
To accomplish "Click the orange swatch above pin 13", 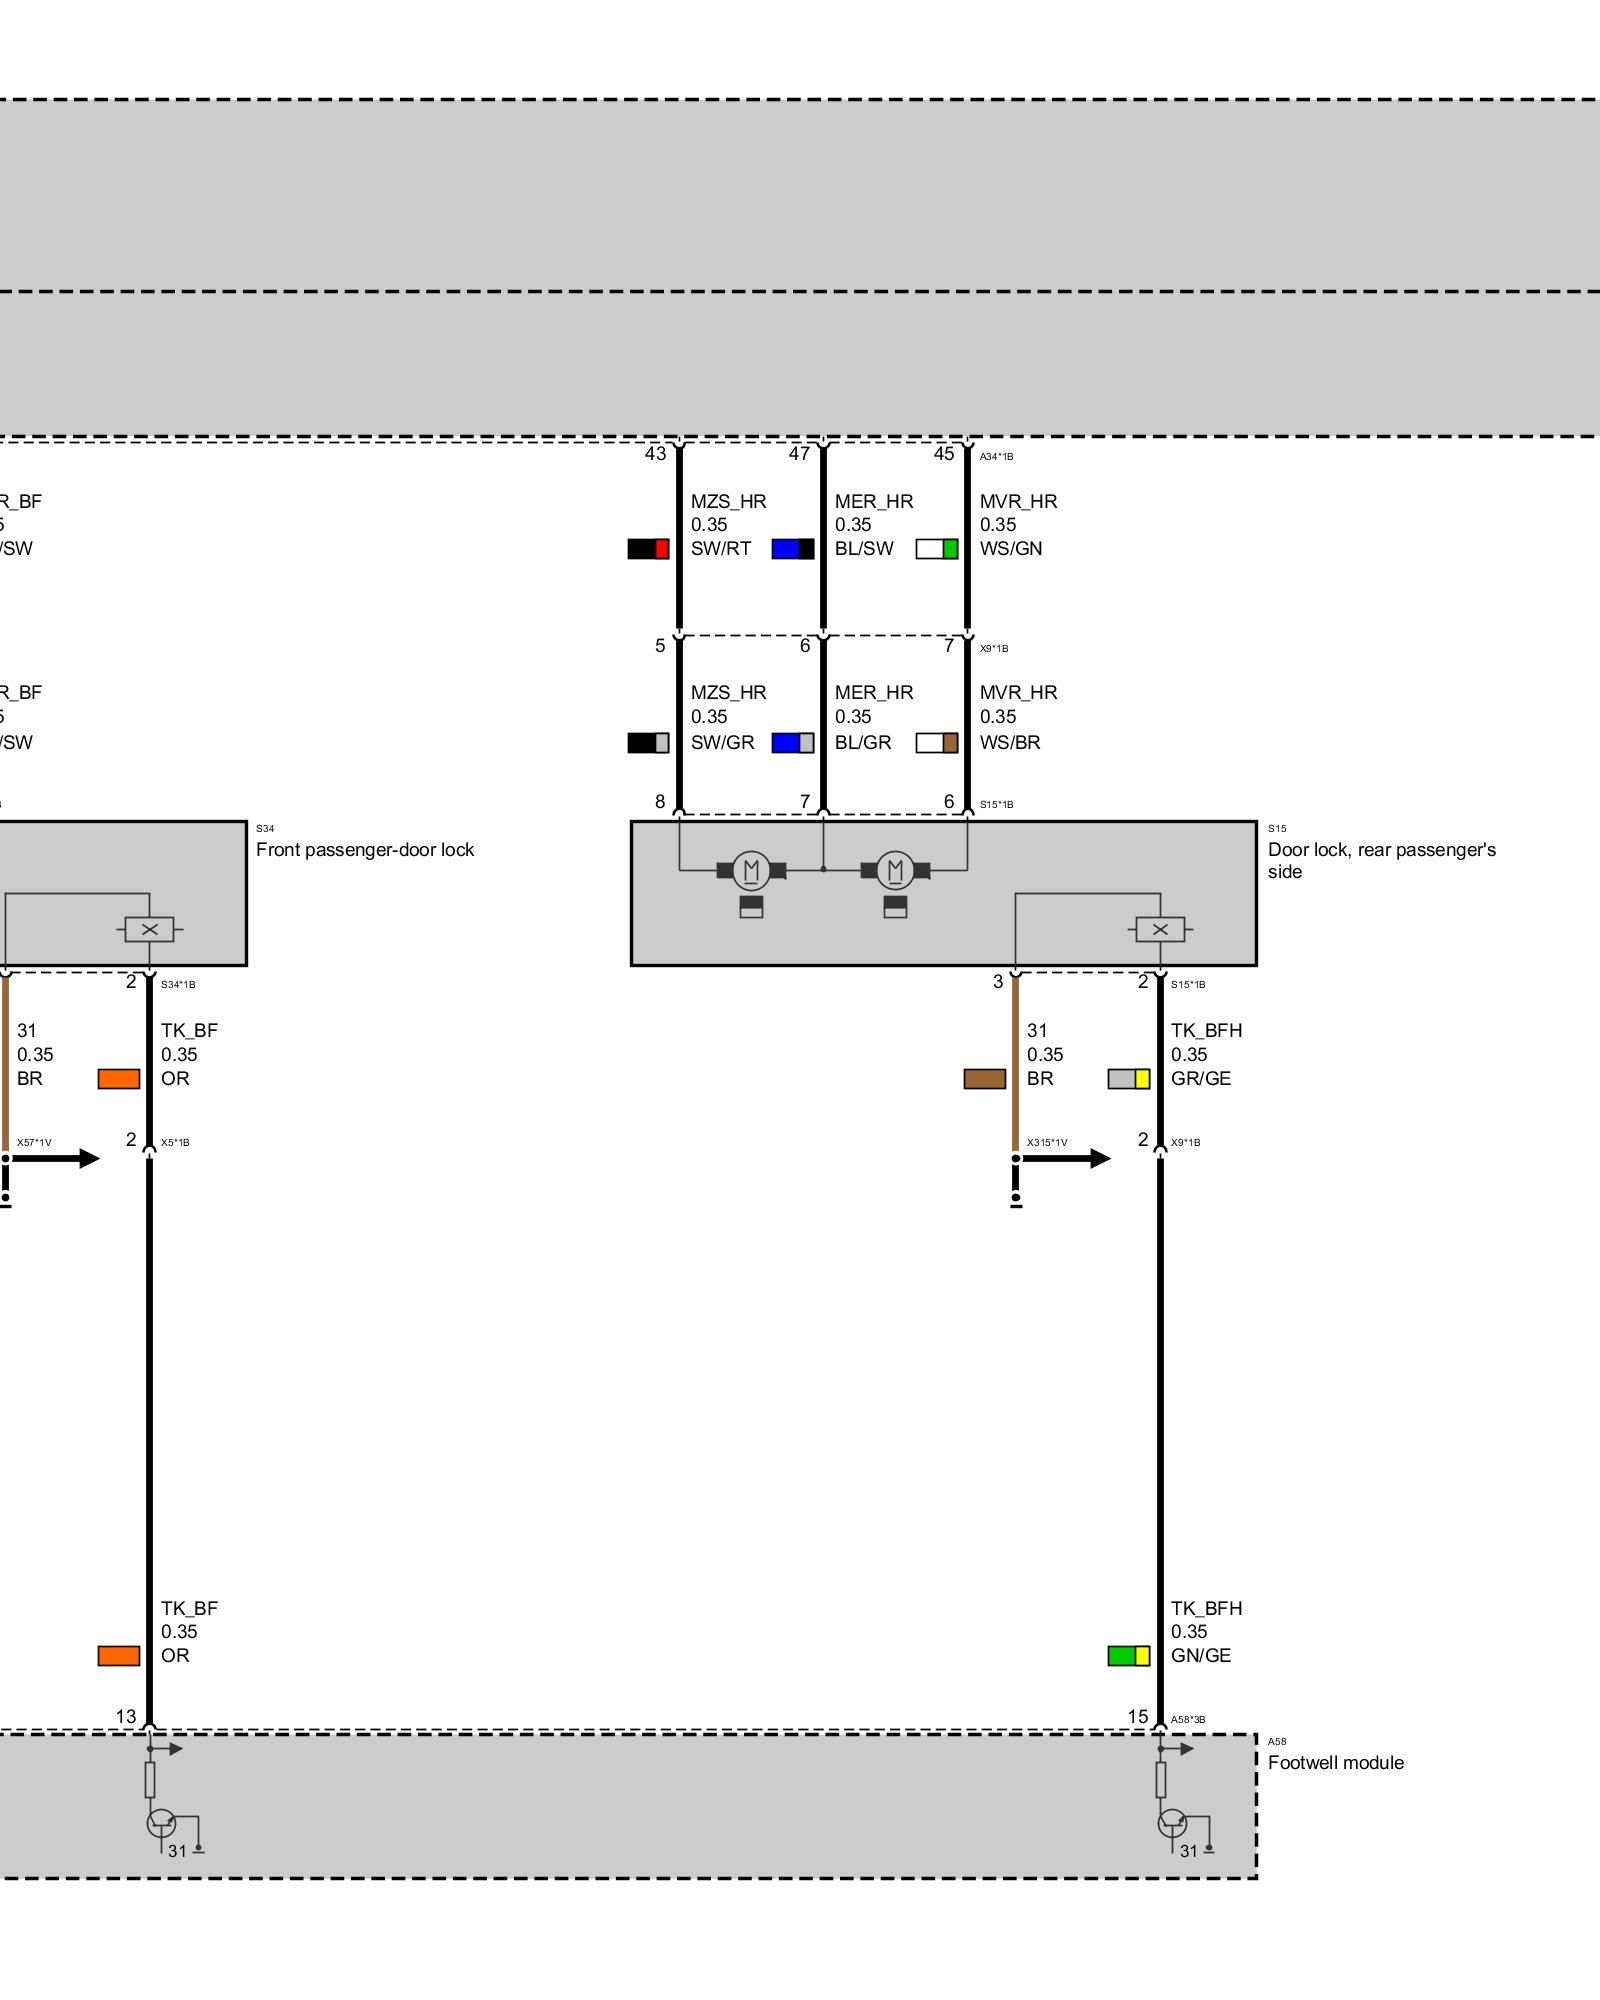I will click(x=118, y=1656).
